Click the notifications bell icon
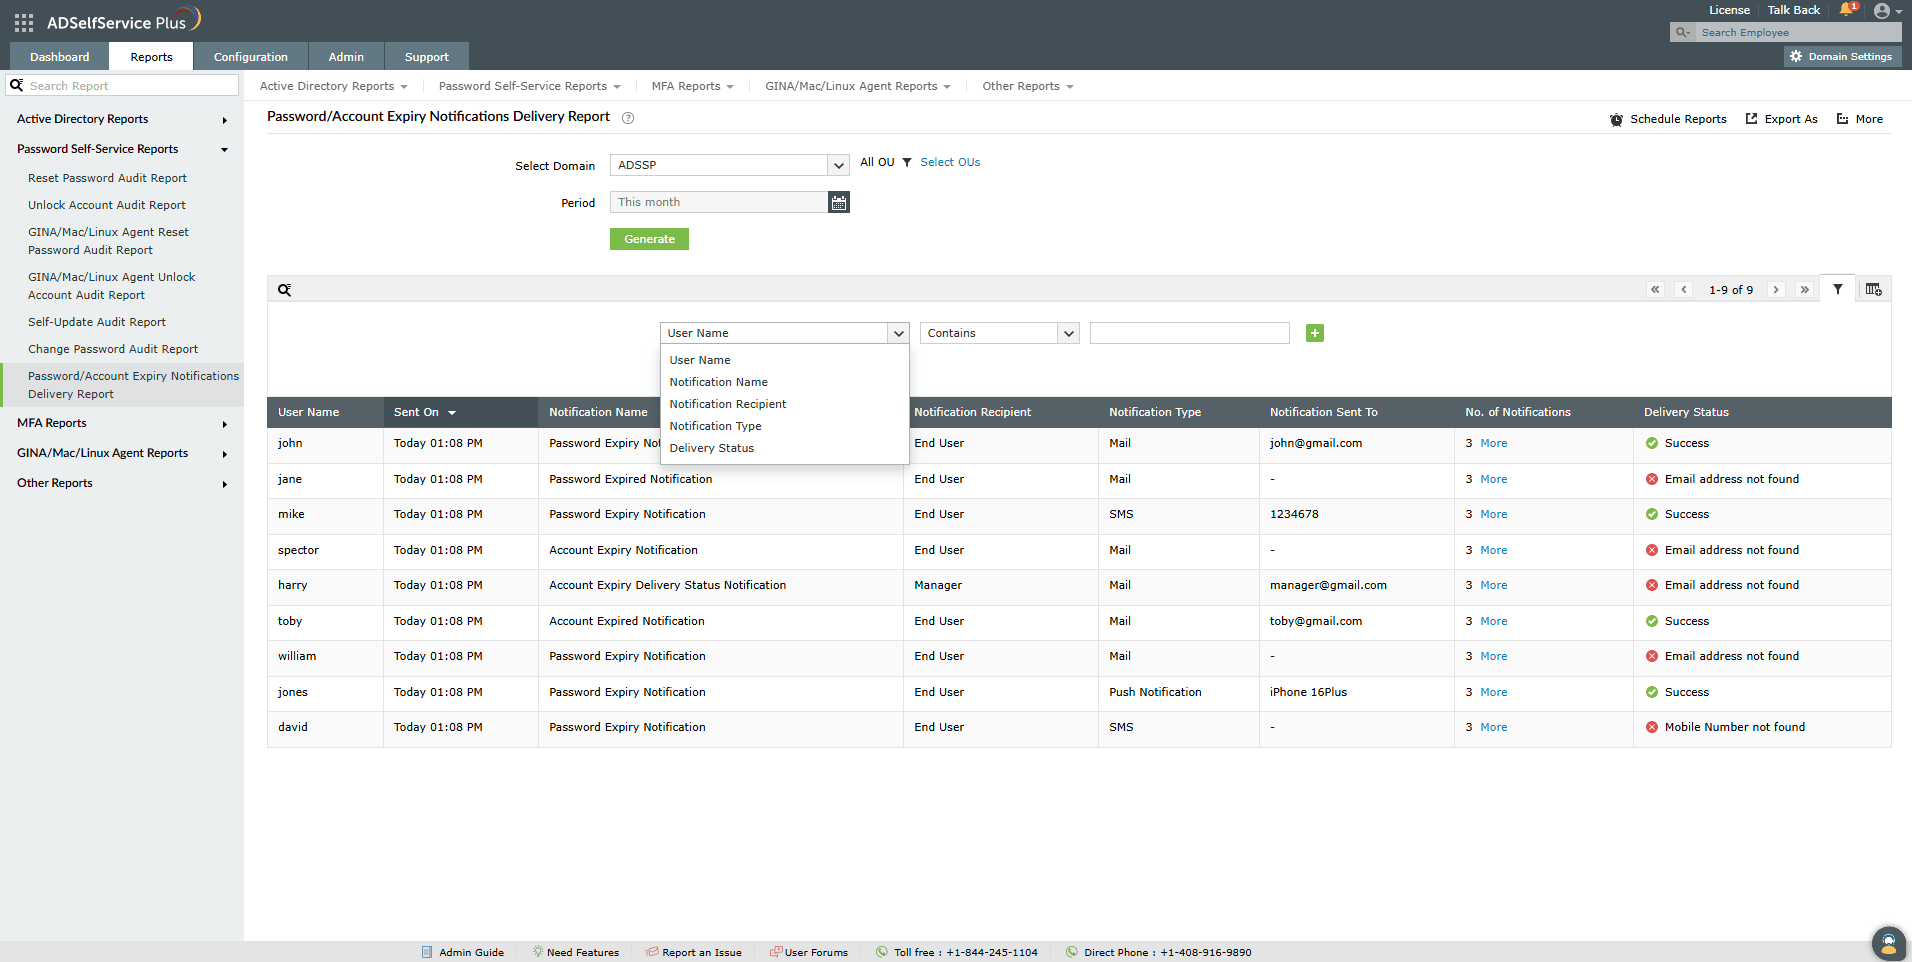Viewport: 1912px width, 962px height. click(x=1846, y=10)
